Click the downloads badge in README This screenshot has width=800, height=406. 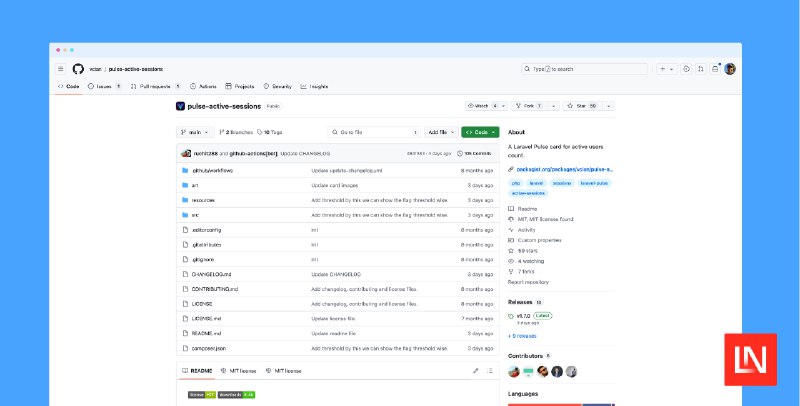point(236,395)
